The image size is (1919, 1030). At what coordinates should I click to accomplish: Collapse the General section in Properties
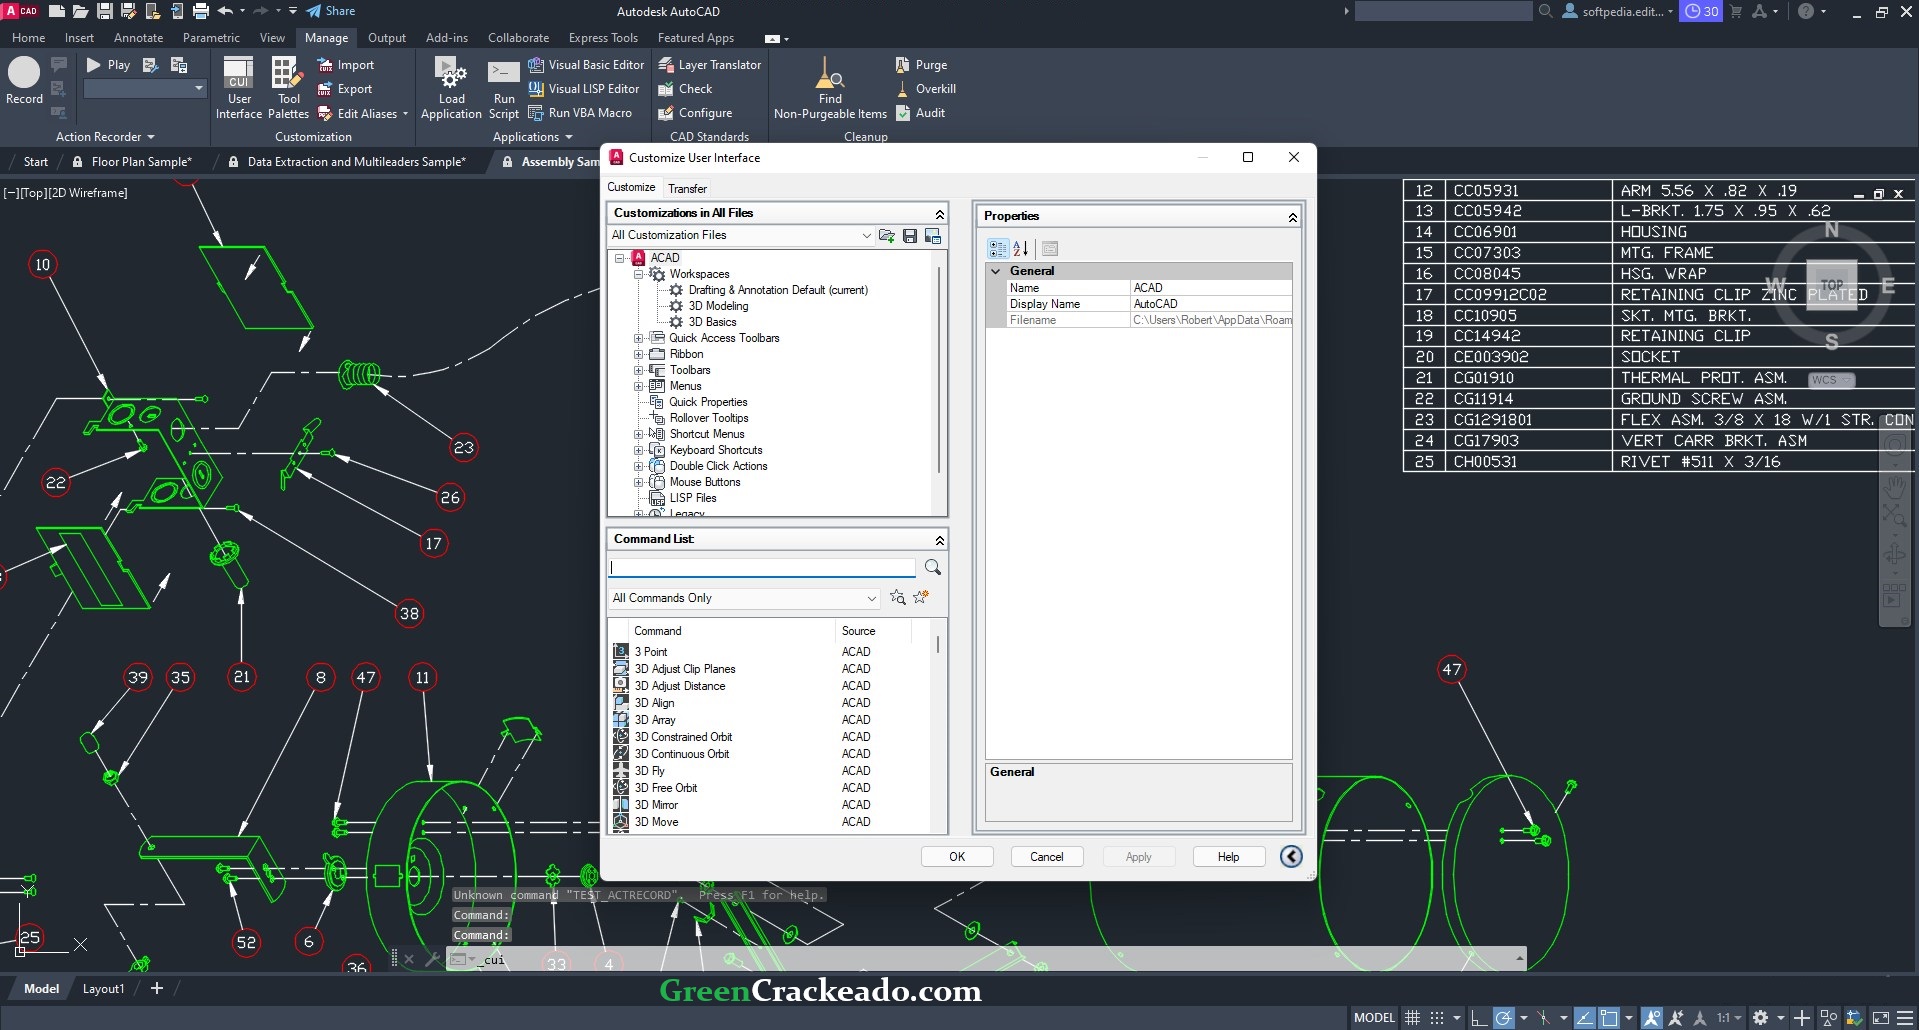coord(996,270)
